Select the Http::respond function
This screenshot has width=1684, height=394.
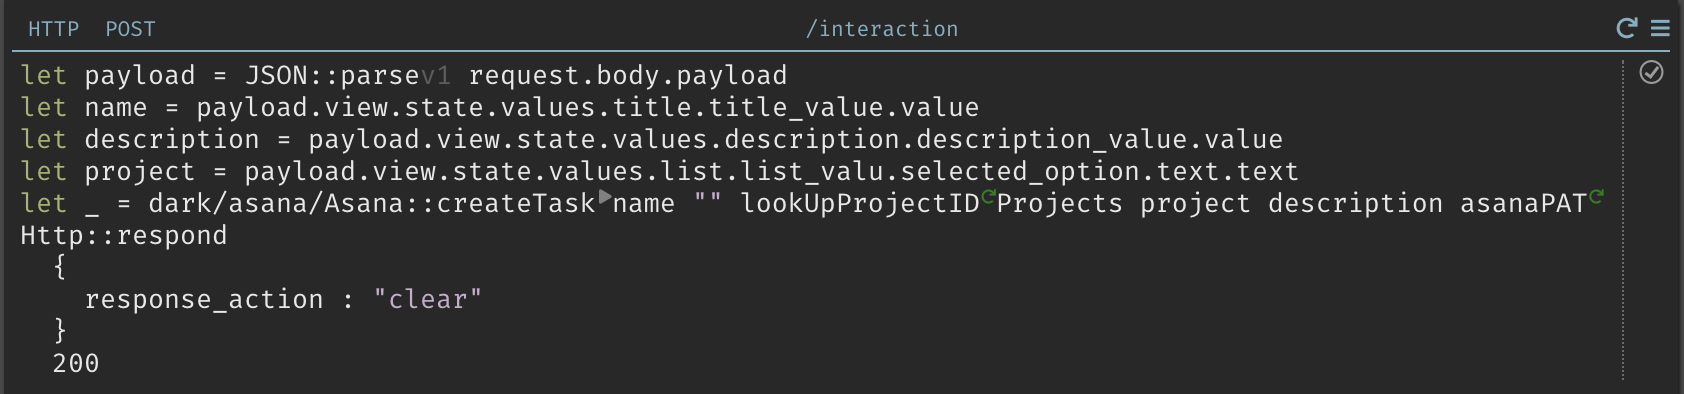coord(124,235)
